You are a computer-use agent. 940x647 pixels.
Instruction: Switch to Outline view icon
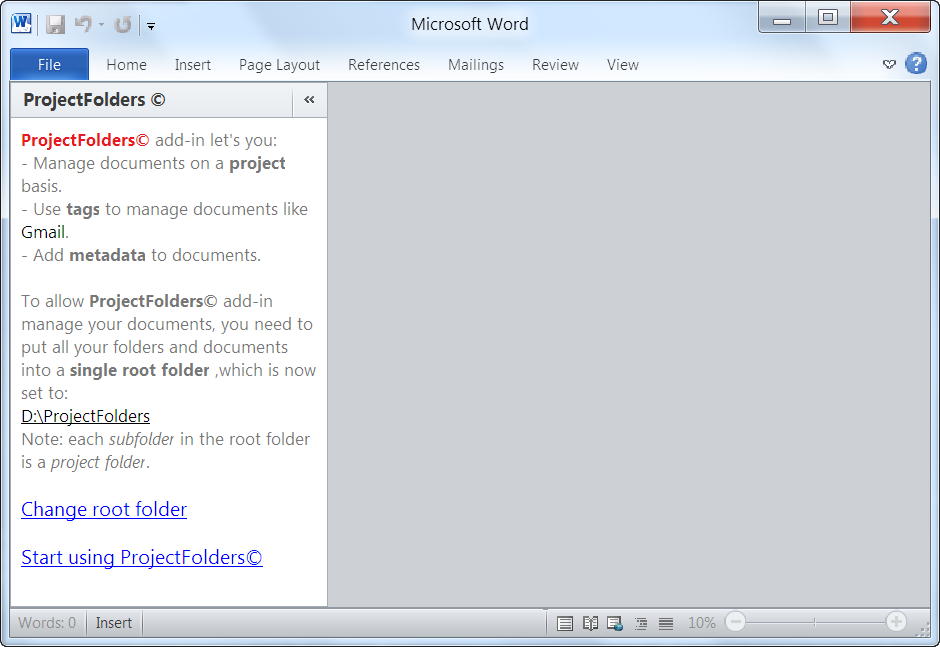point(641,624)
